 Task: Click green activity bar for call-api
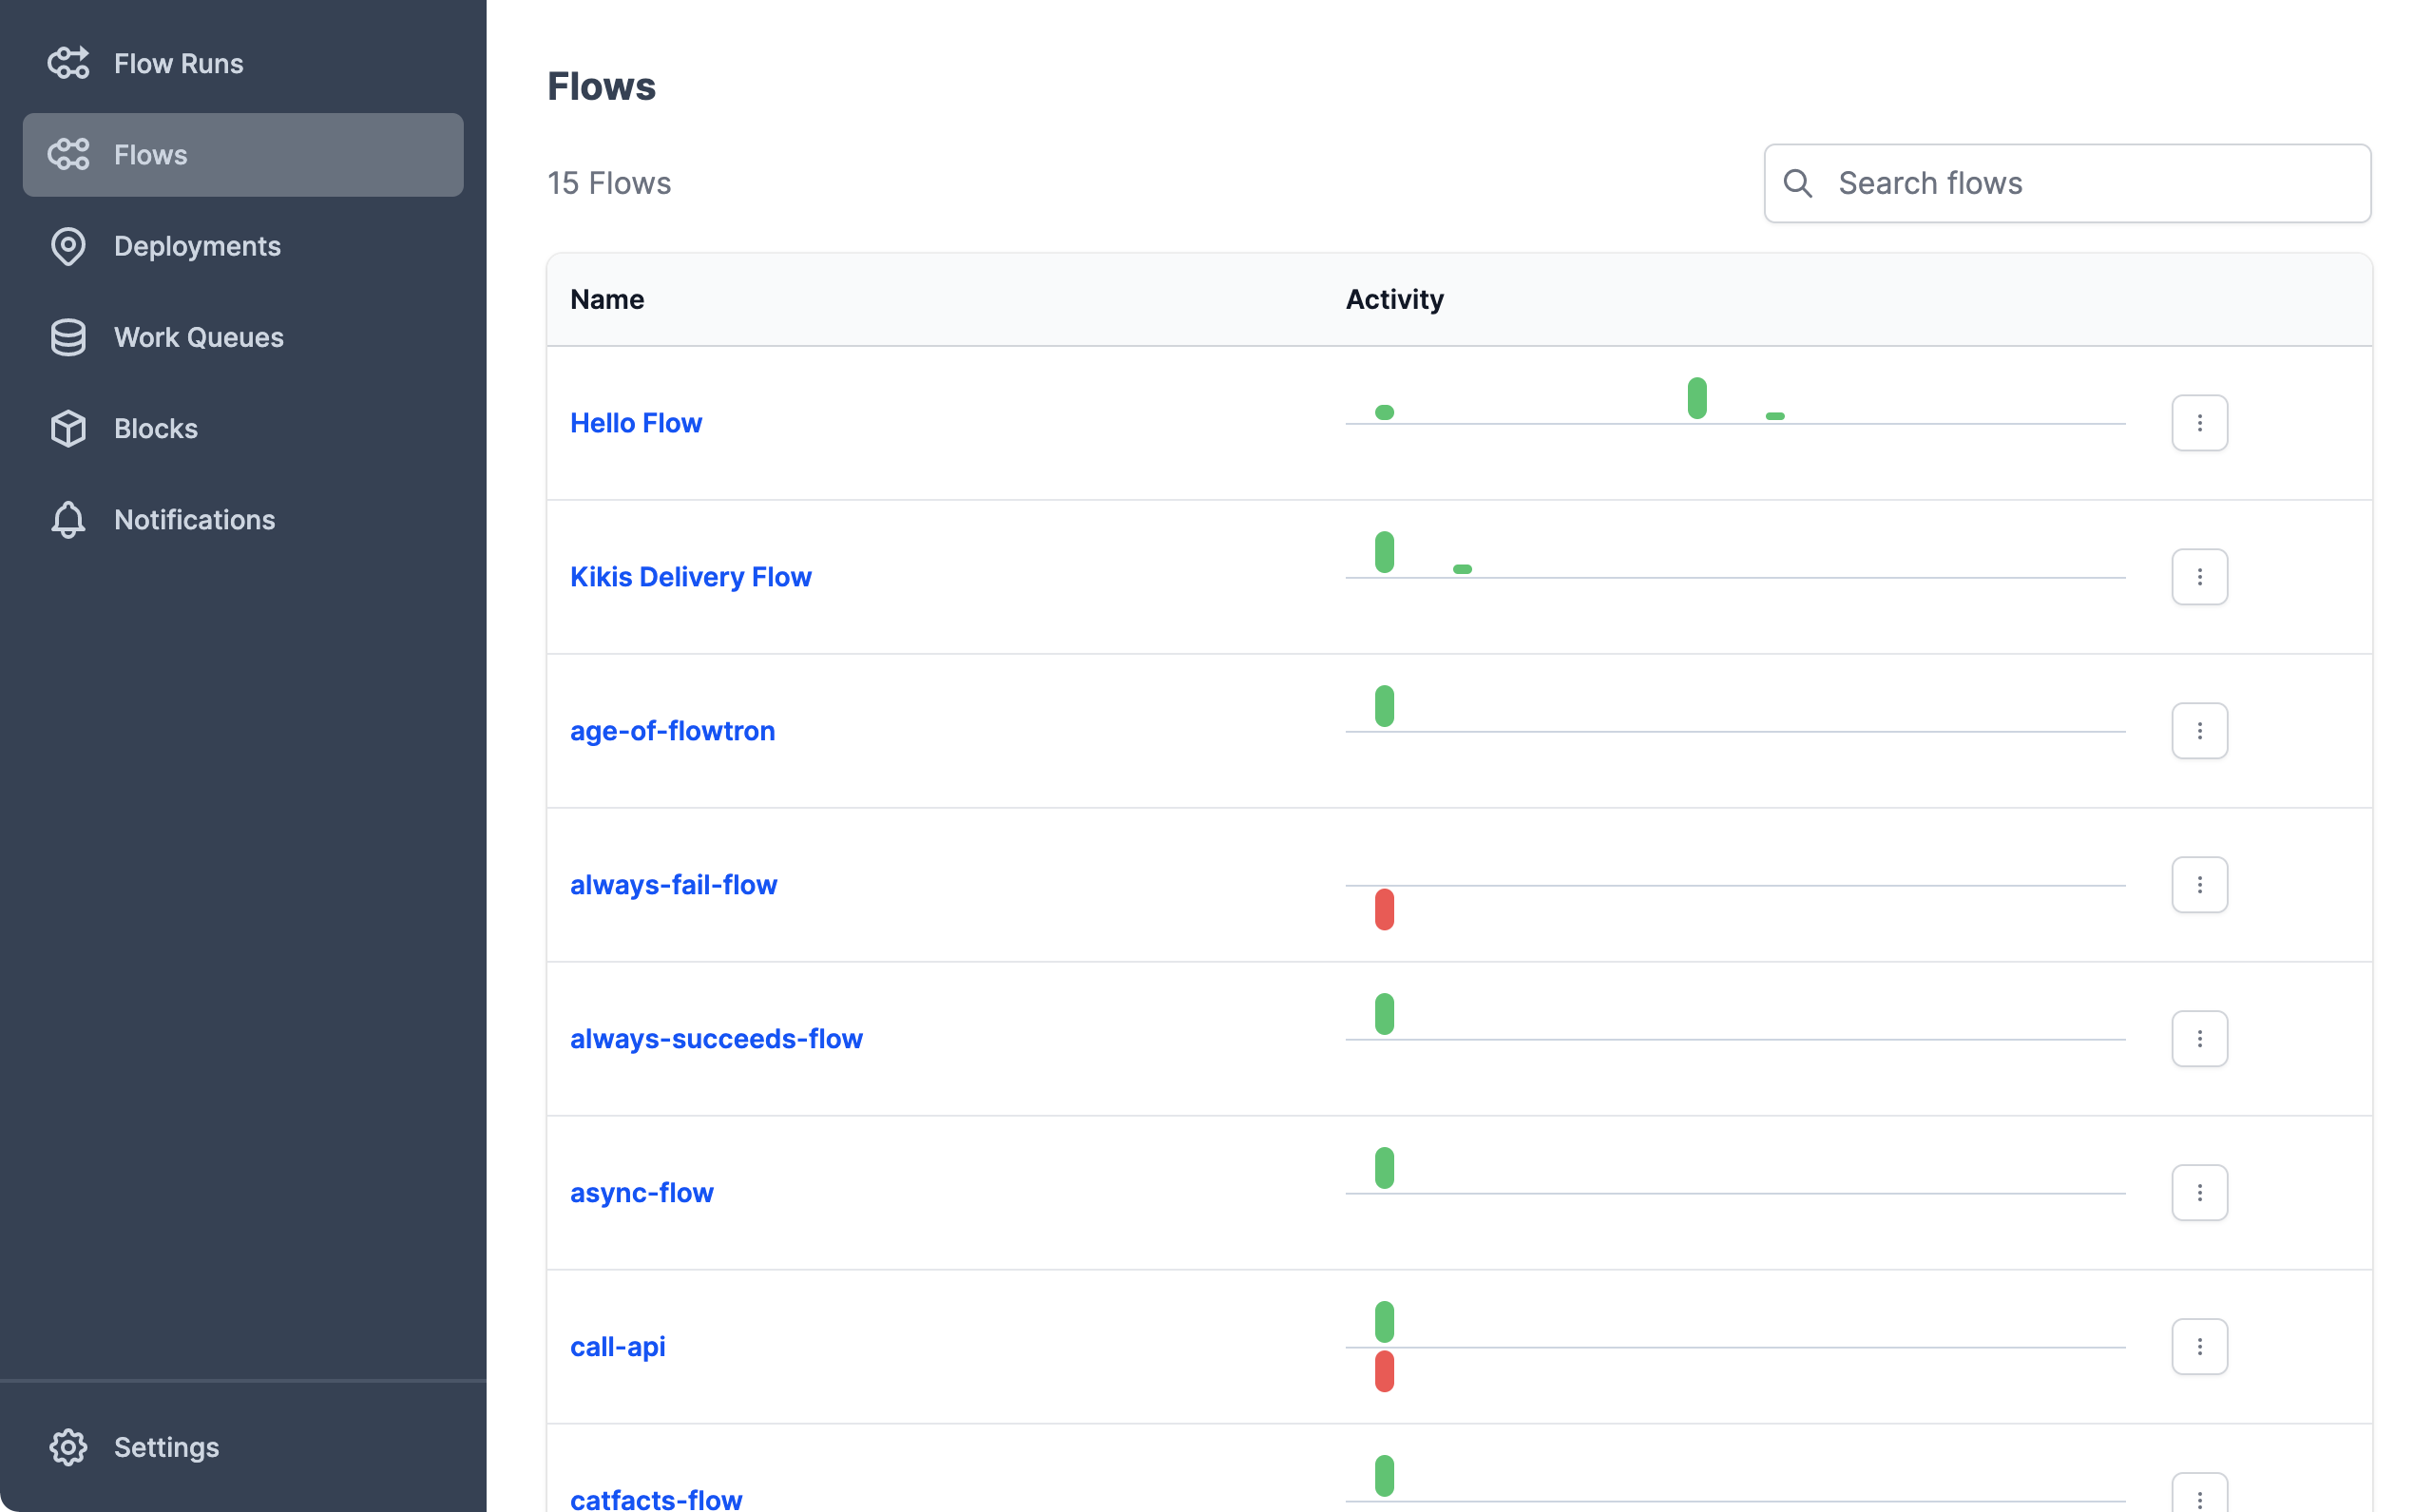pos(1384,1322)
